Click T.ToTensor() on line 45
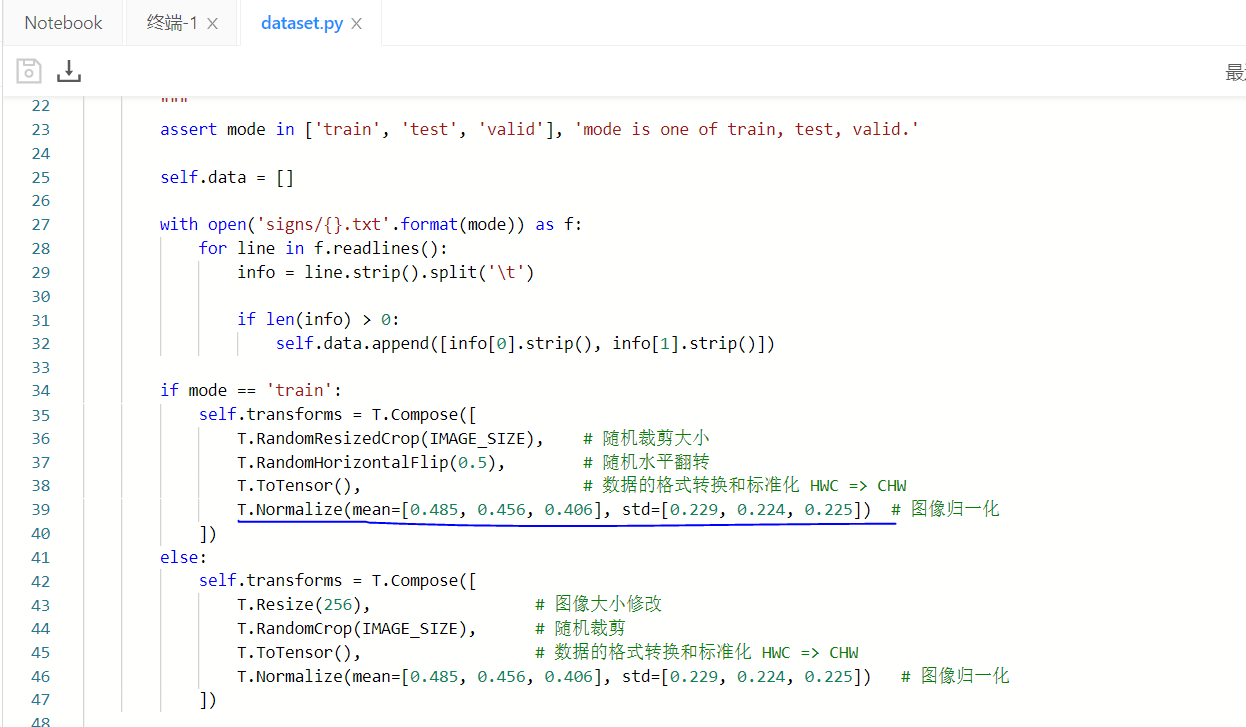Screen dimensions: 1246x727 pyautogui.click(x=299, y=652)
